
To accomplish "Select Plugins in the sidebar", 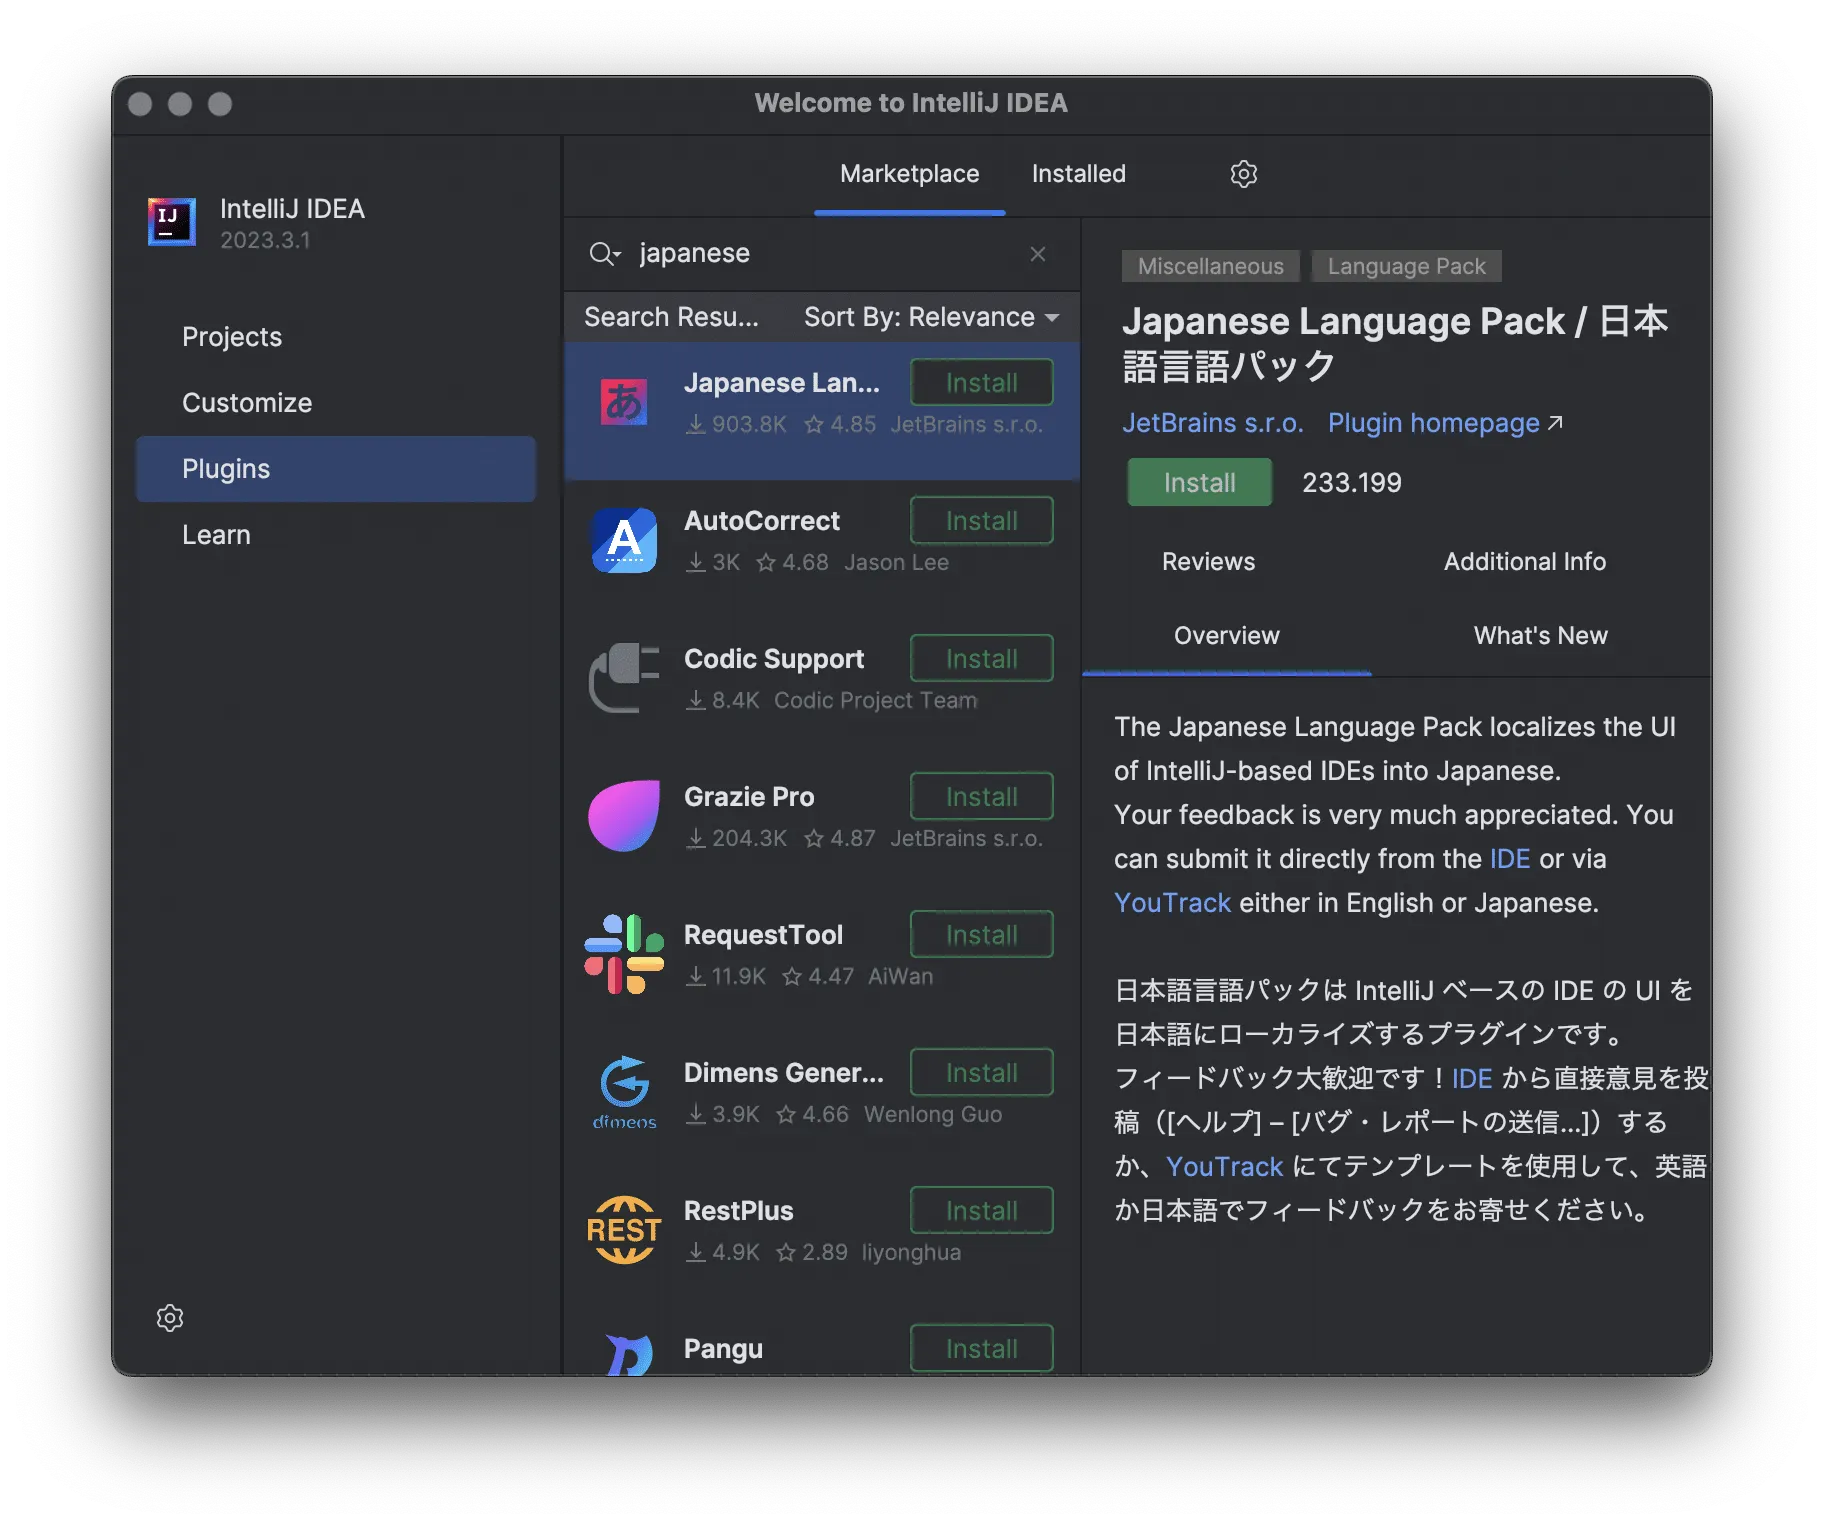I will (336, 469).
